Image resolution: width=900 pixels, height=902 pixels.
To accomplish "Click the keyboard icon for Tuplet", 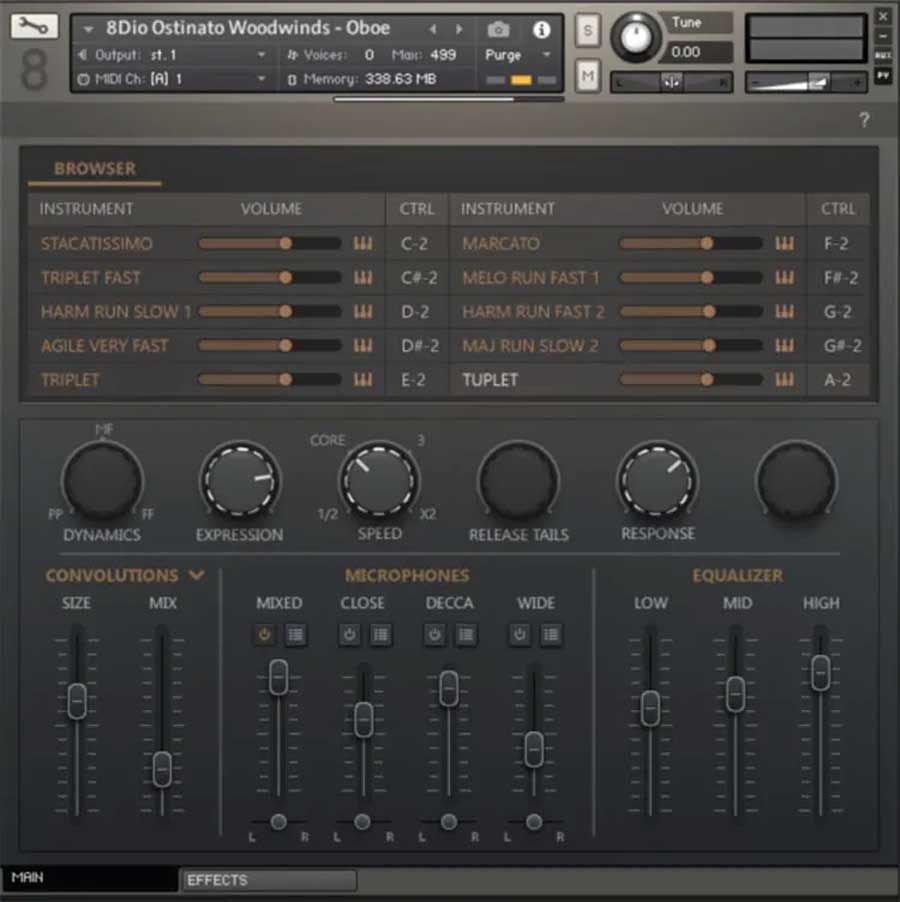I will click(784, 380).
